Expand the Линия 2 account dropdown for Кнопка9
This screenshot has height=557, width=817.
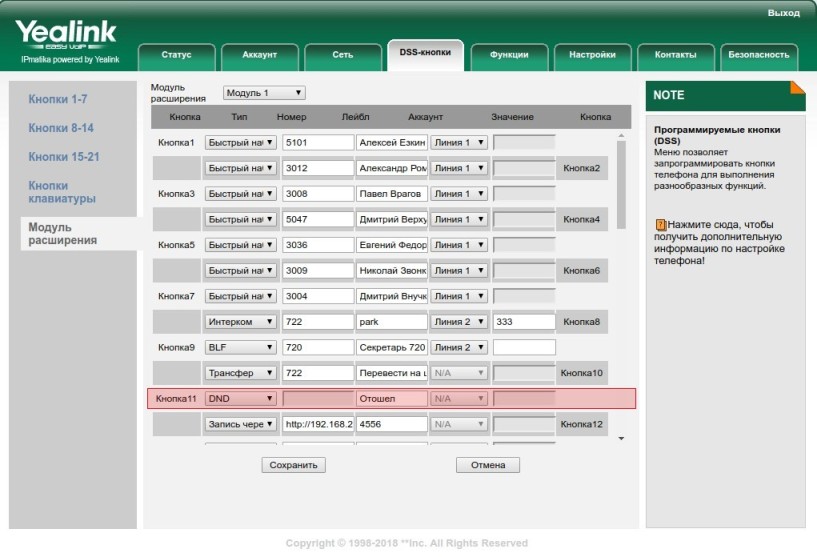point(459,348)
